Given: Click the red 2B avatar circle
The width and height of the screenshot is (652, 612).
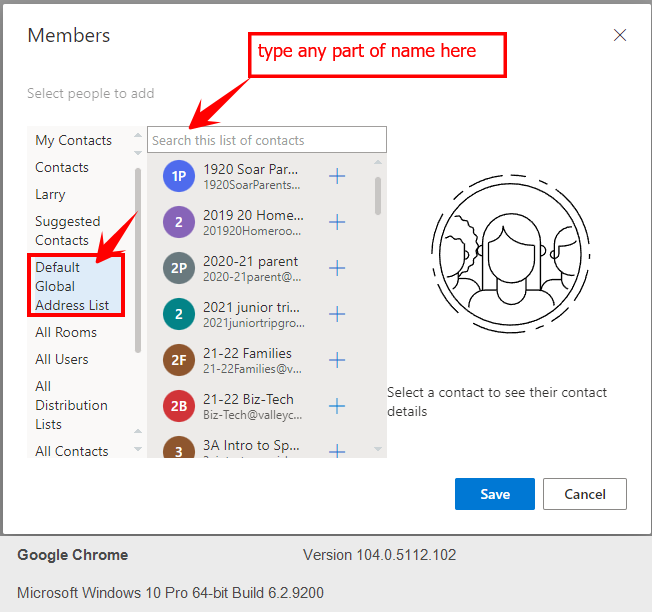Looking at the screenshot, I should point(179,406).
